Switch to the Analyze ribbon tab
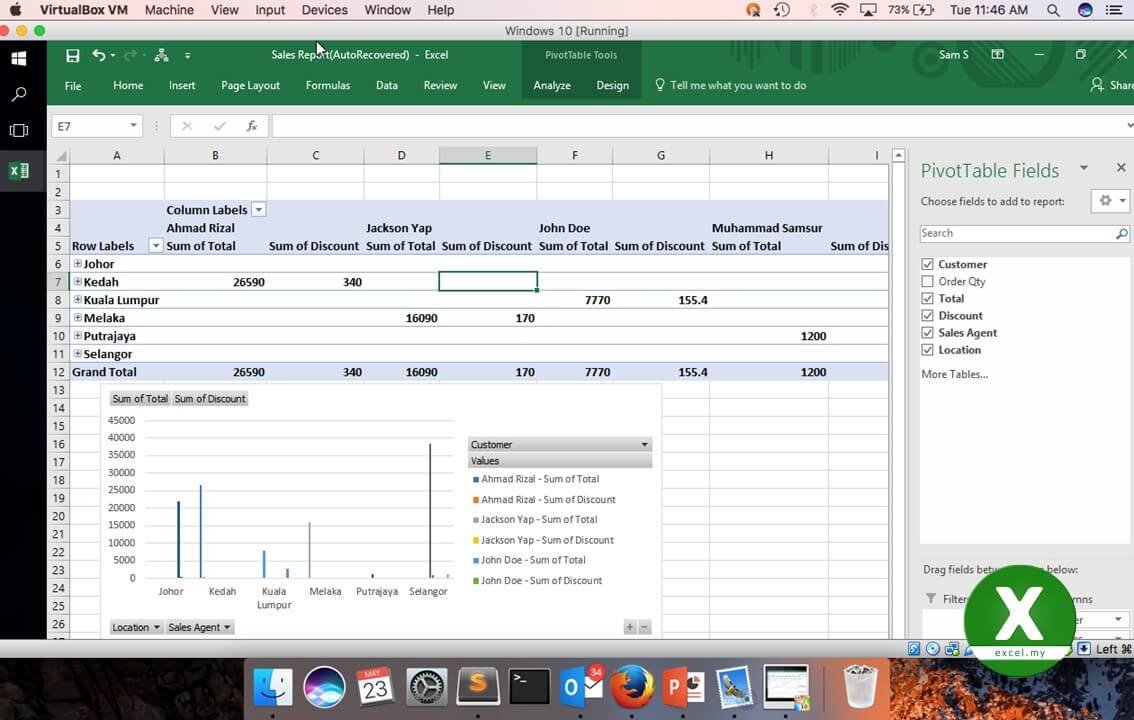The image size is (1134, 720). [552, 86]
